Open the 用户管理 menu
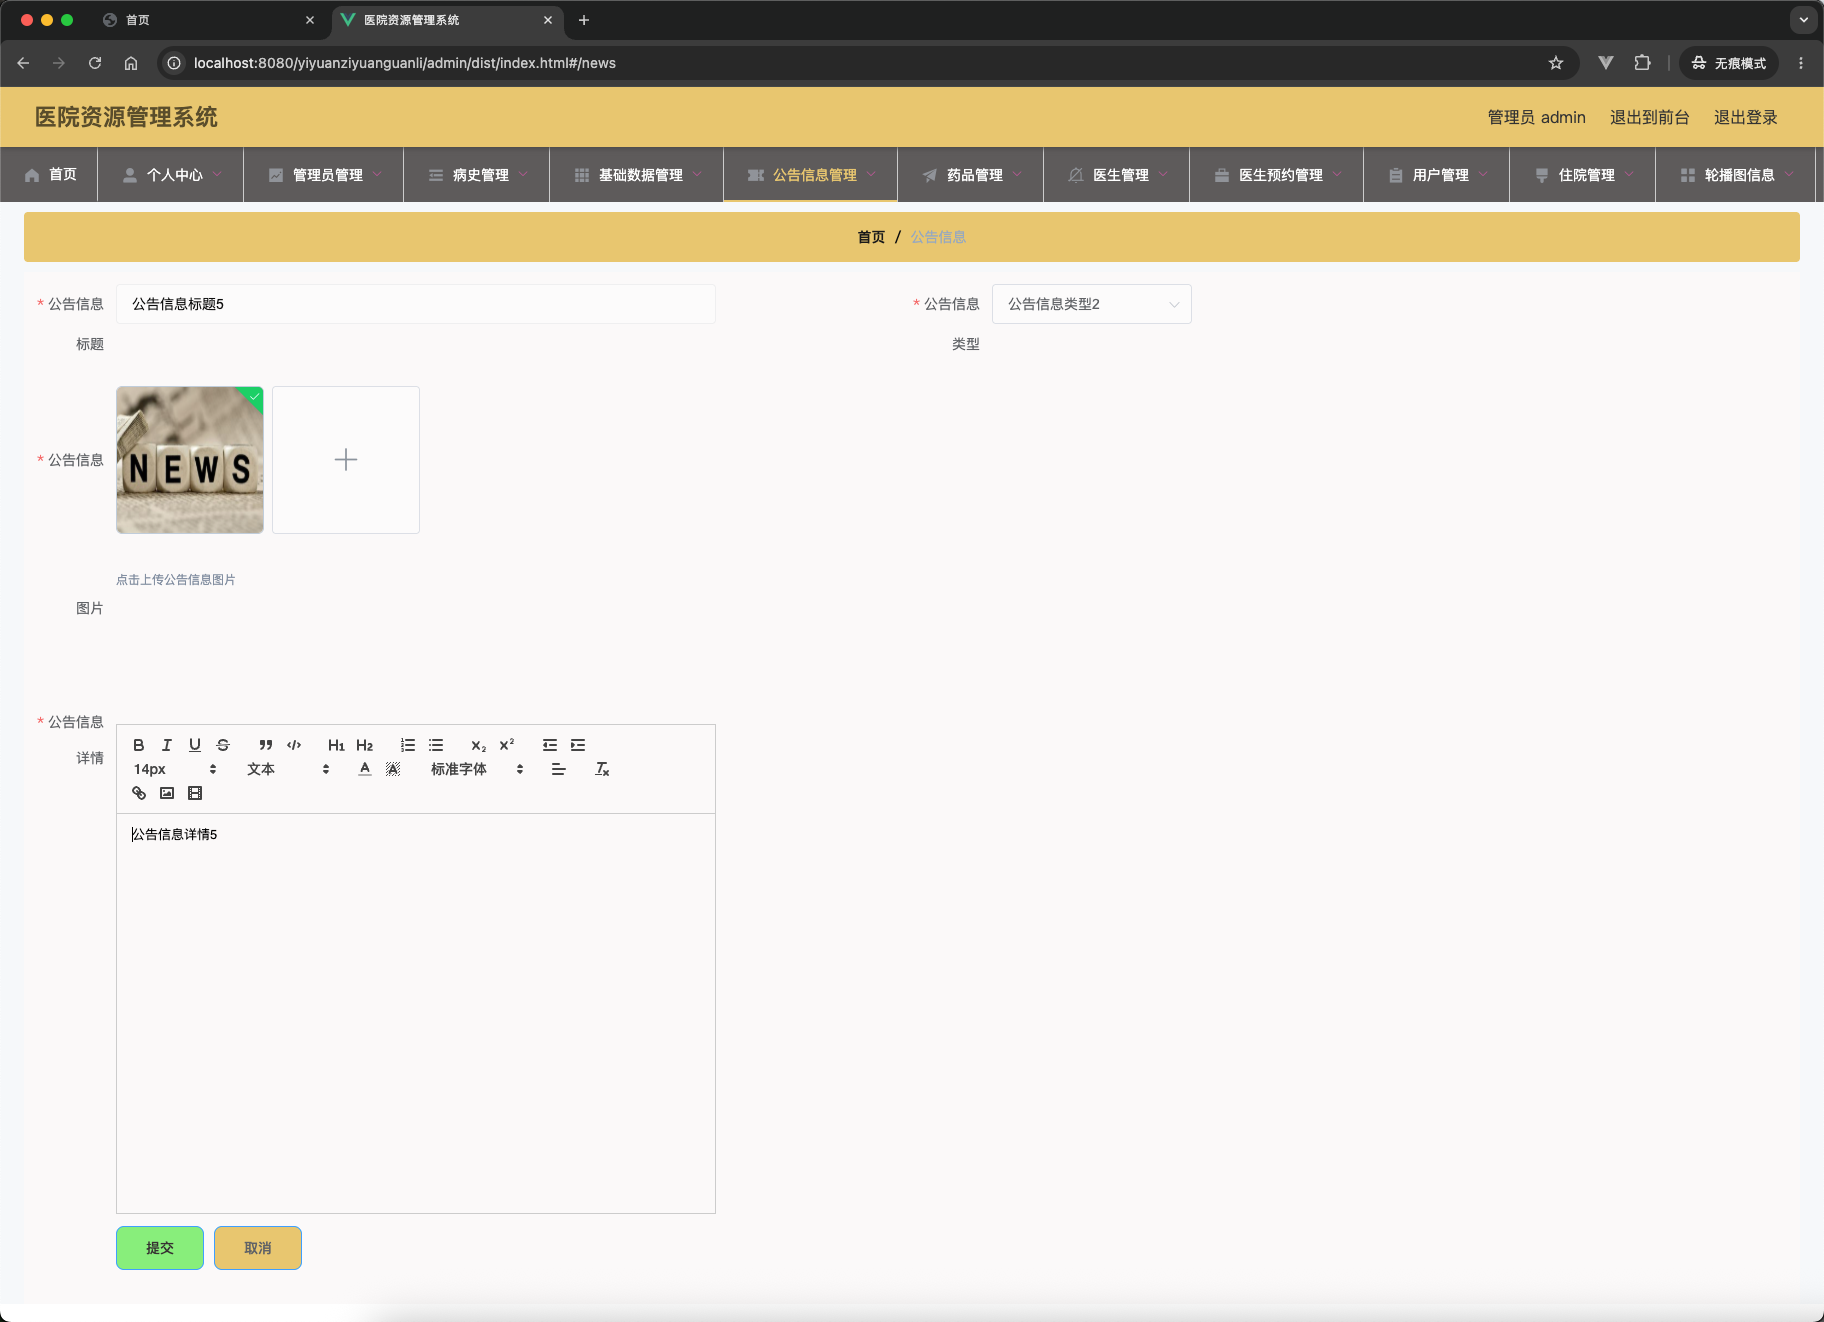This screenshot has width=1824, height=1322. (x=1437, y=175)
